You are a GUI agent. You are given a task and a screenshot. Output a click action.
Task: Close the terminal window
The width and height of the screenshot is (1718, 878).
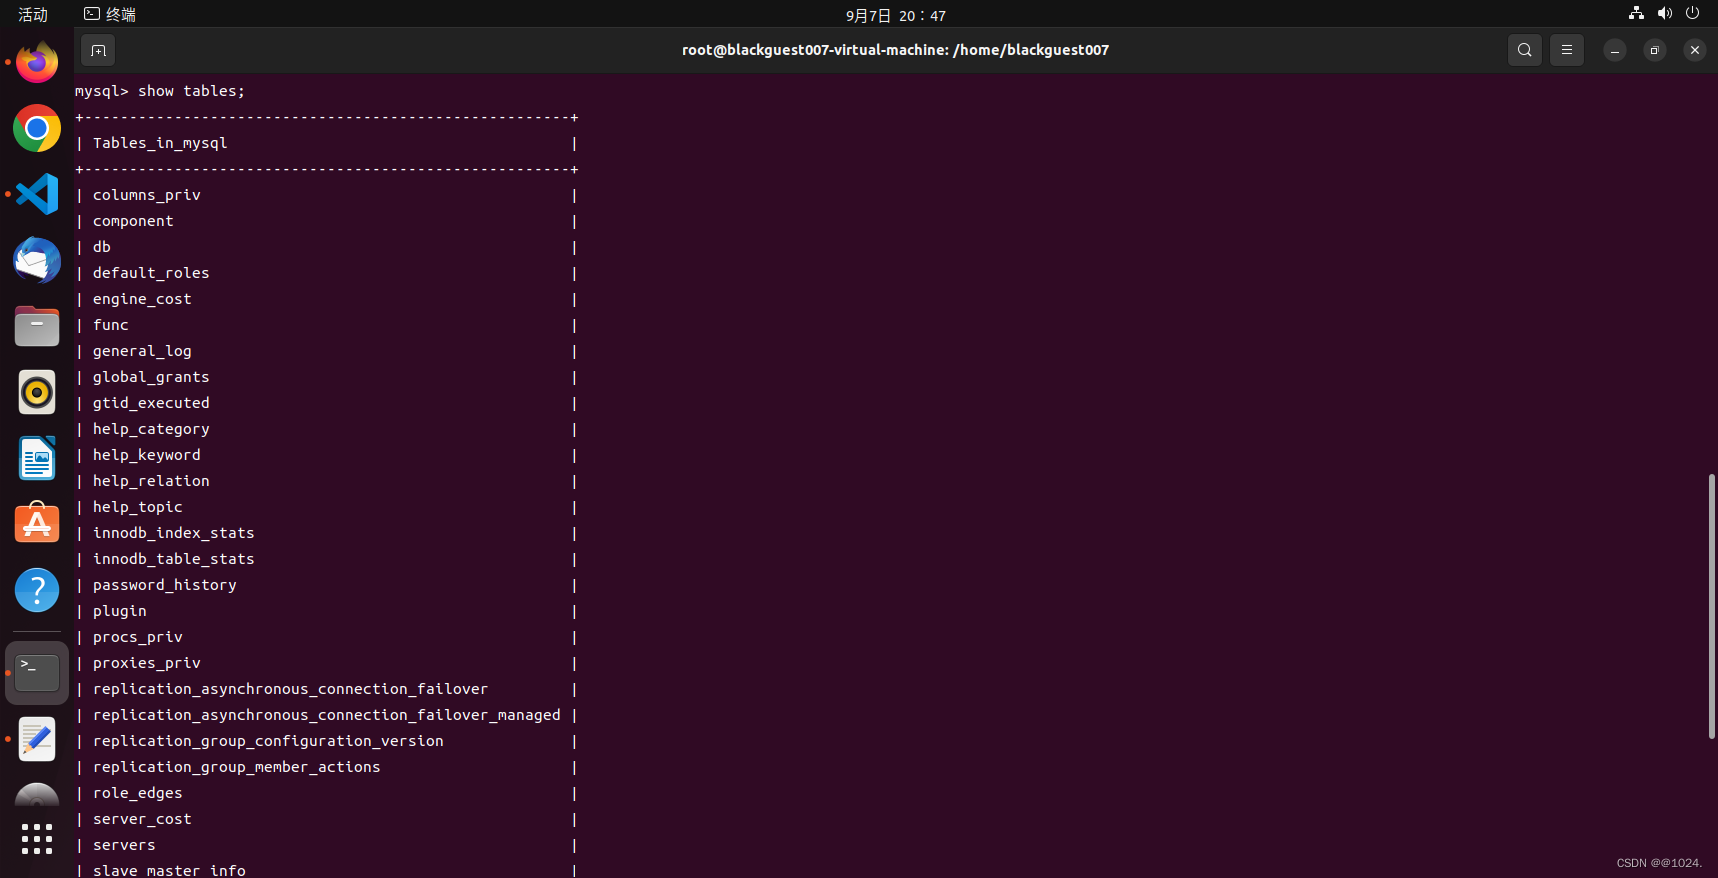(1695, 50)
